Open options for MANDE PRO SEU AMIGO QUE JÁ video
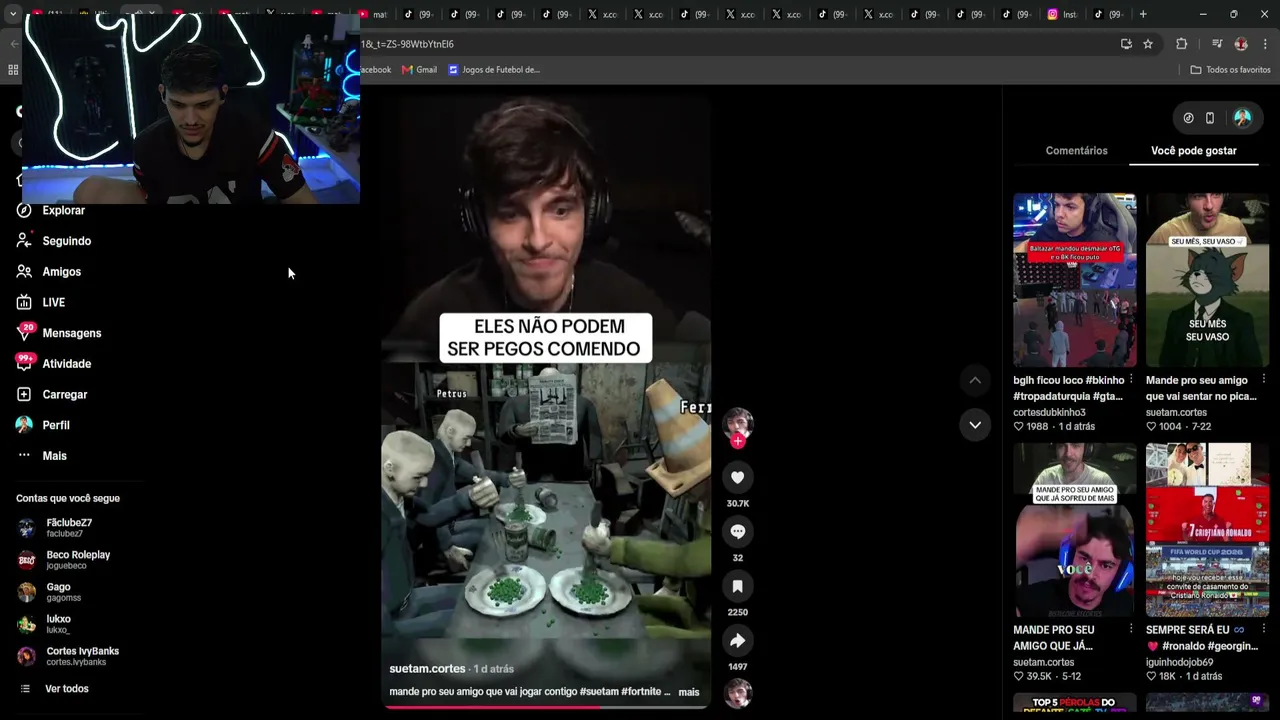1280x720 pixels. pos(1131,629)
